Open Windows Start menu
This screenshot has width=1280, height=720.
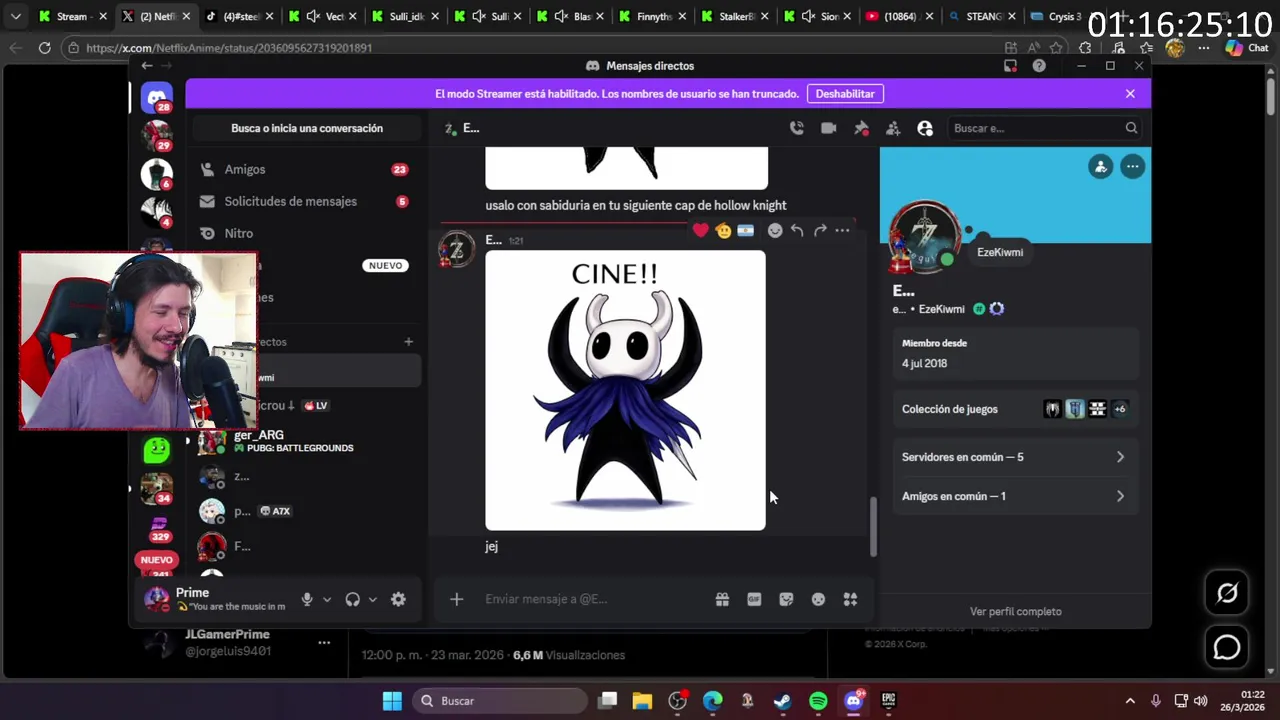tap(392, 701)
